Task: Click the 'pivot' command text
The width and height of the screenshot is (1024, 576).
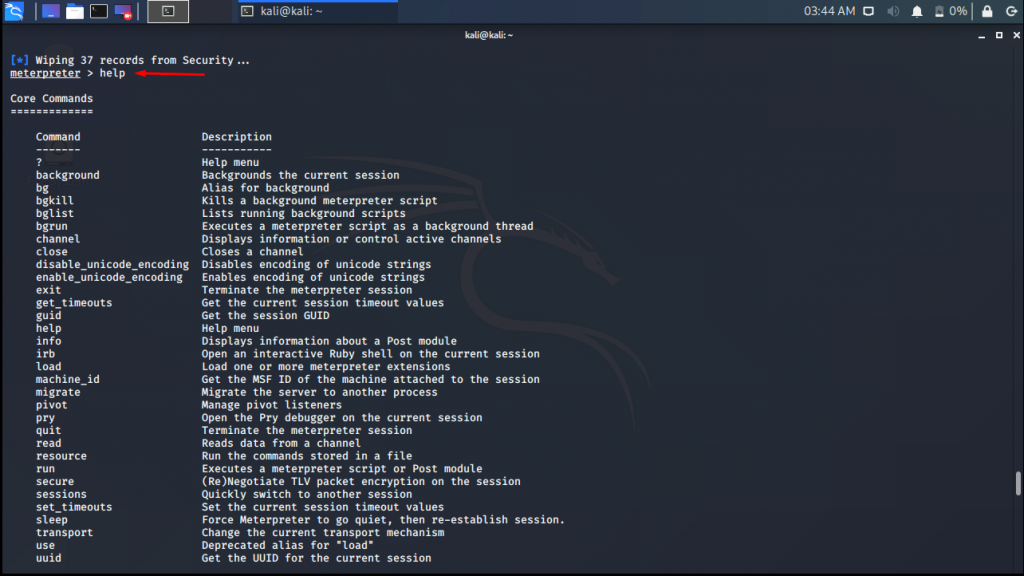Action: [52, 405]
